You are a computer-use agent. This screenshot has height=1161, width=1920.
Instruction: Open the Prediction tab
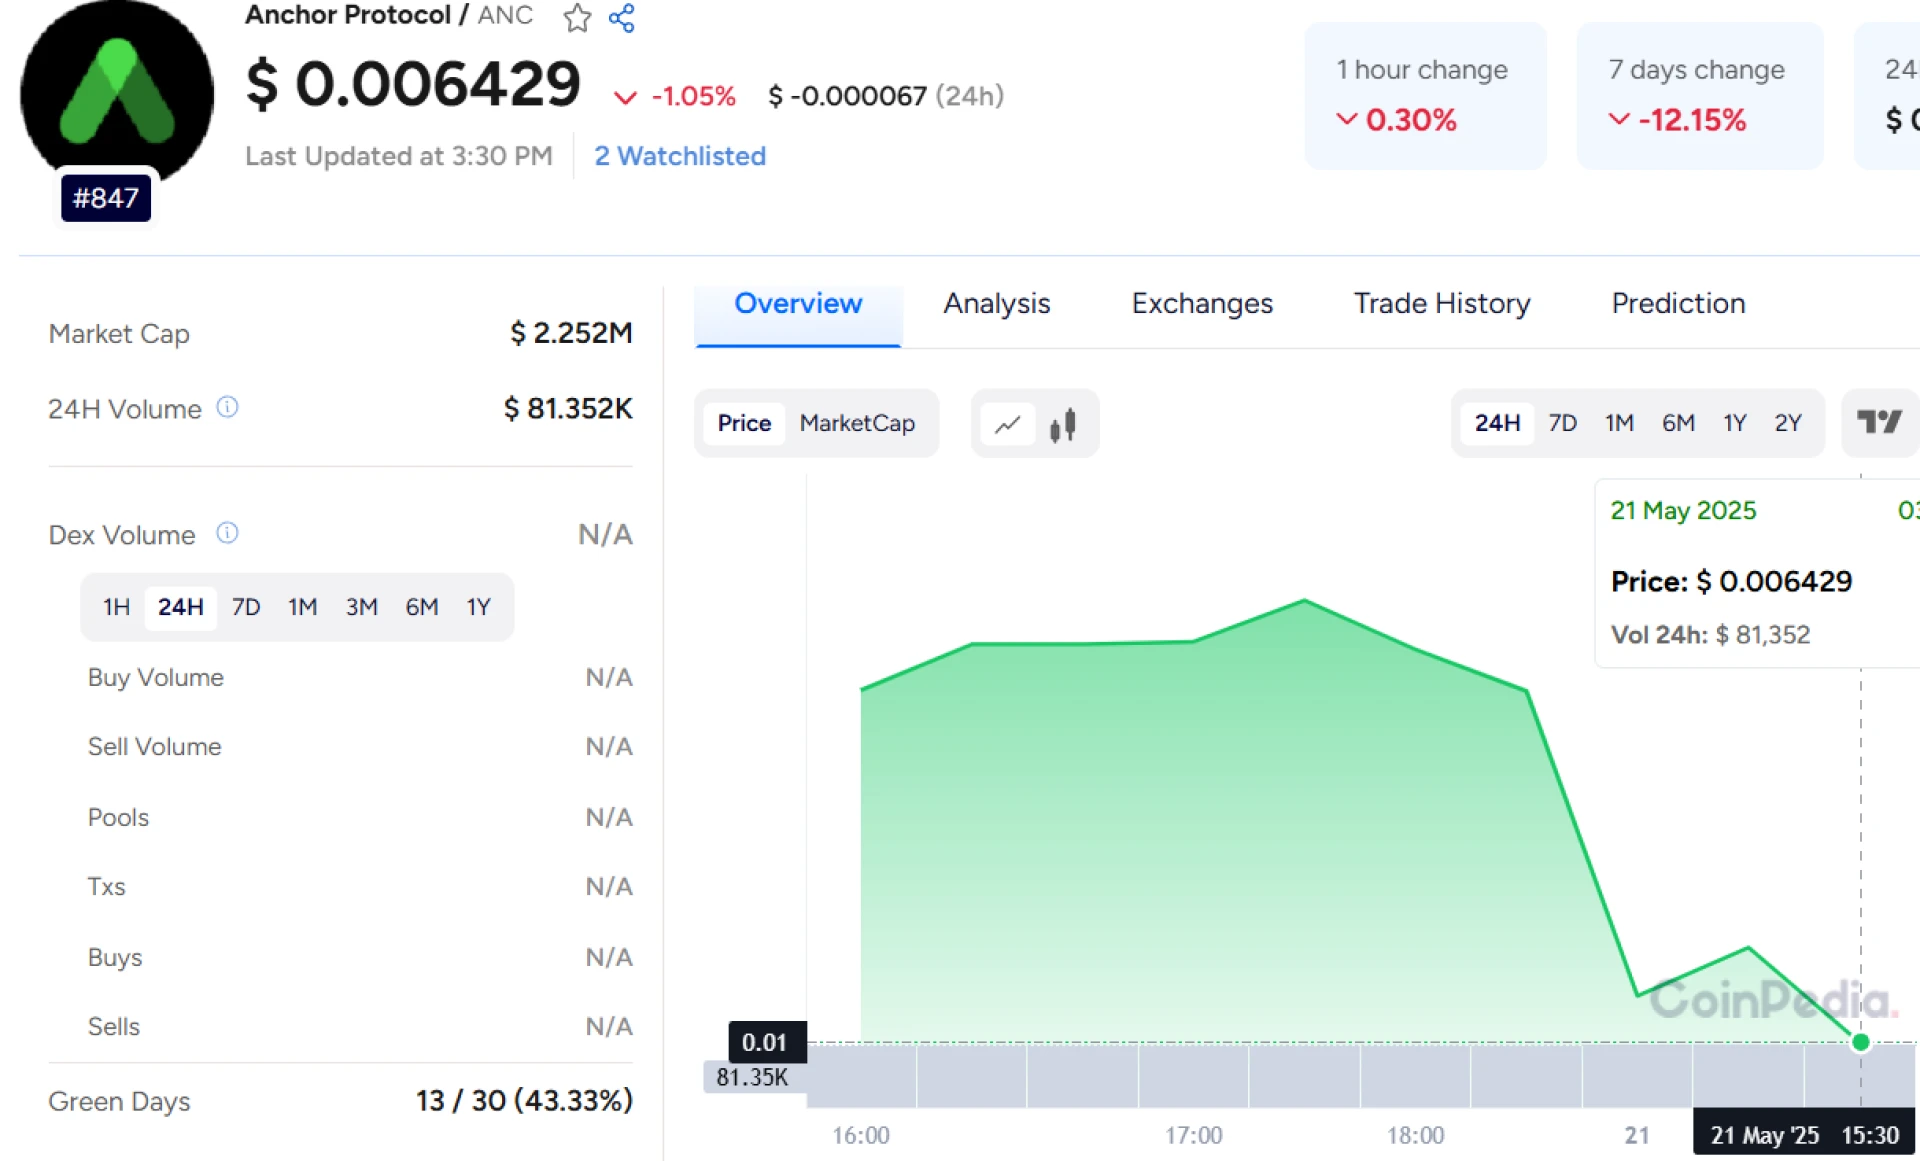[1678, 304]
